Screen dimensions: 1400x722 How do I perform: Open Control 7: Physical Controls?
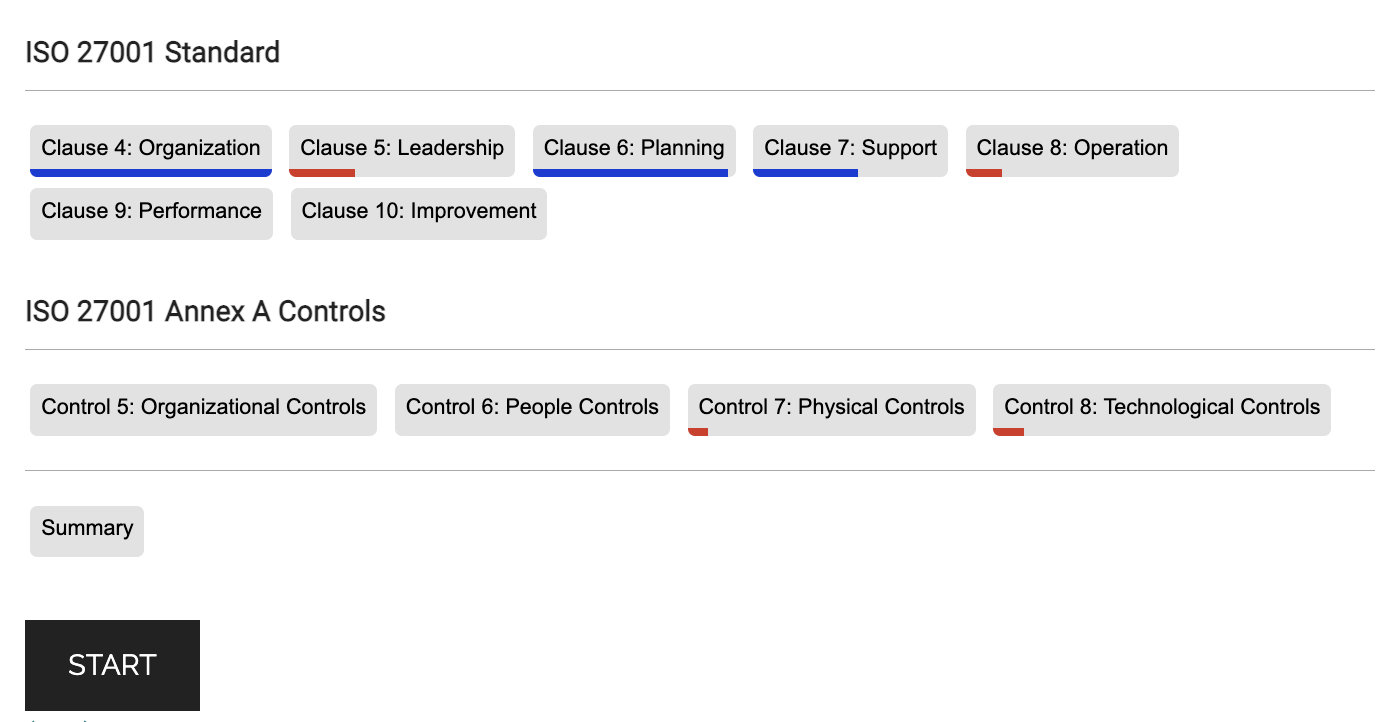[x=832, y=409]
